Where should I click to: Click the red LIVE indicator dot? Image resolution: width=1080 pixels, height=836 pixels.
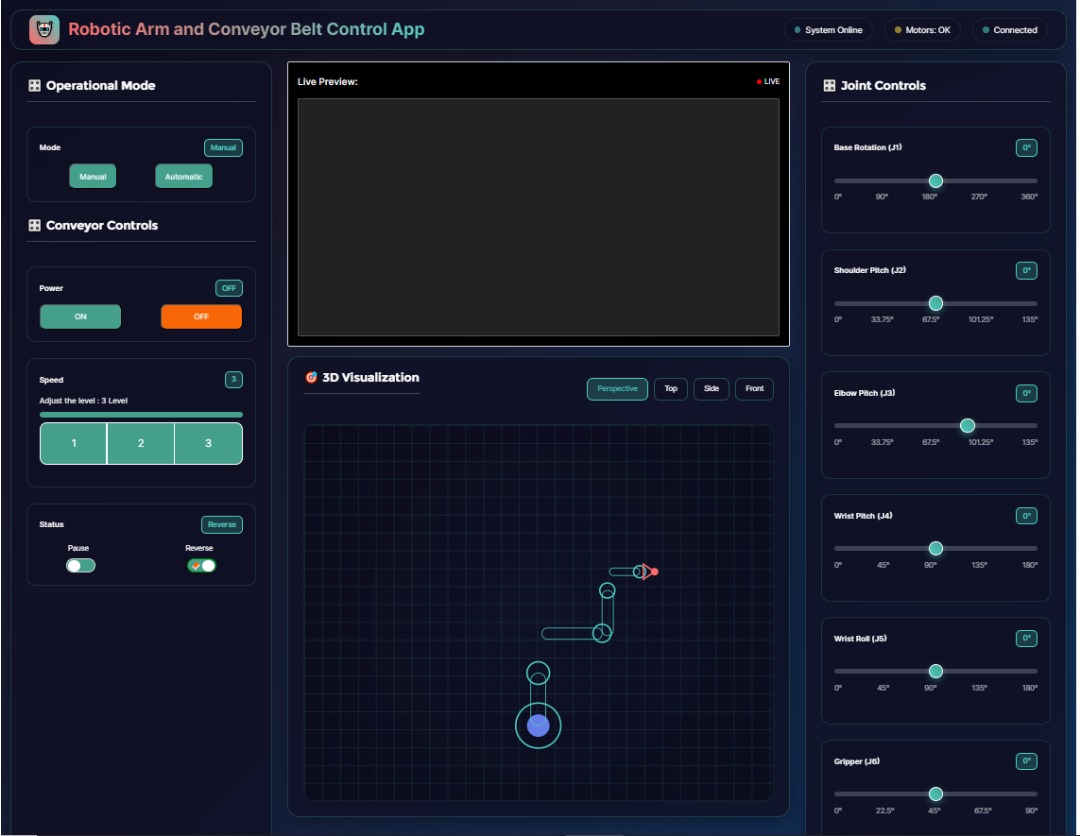(759, 82)
